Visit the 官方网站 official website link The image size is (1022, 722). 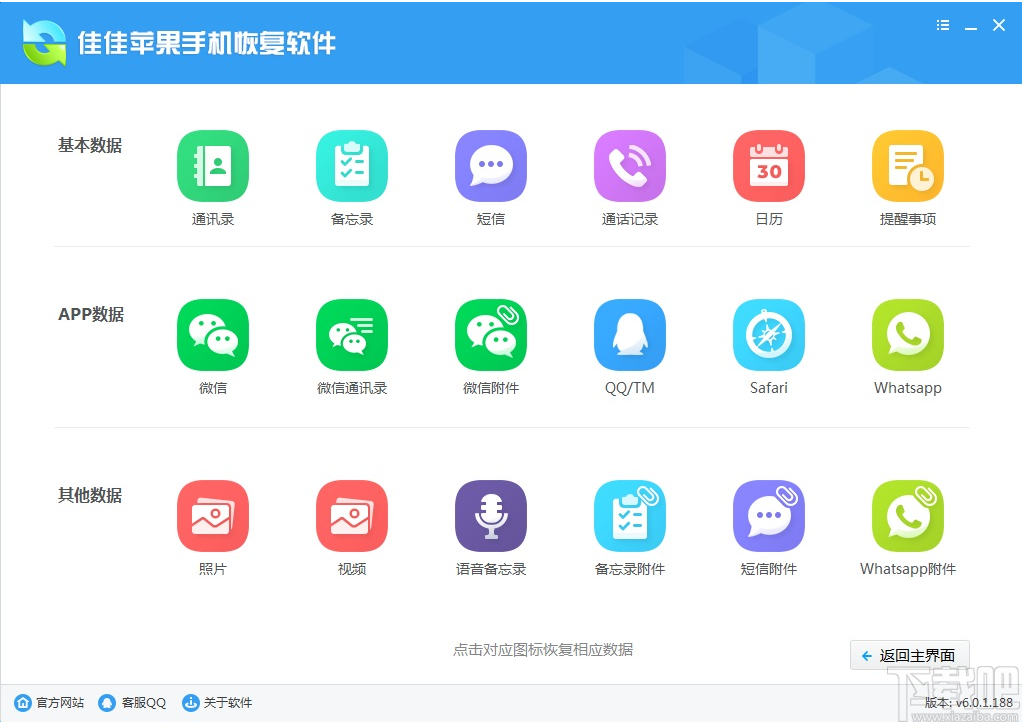pos(50,702)
